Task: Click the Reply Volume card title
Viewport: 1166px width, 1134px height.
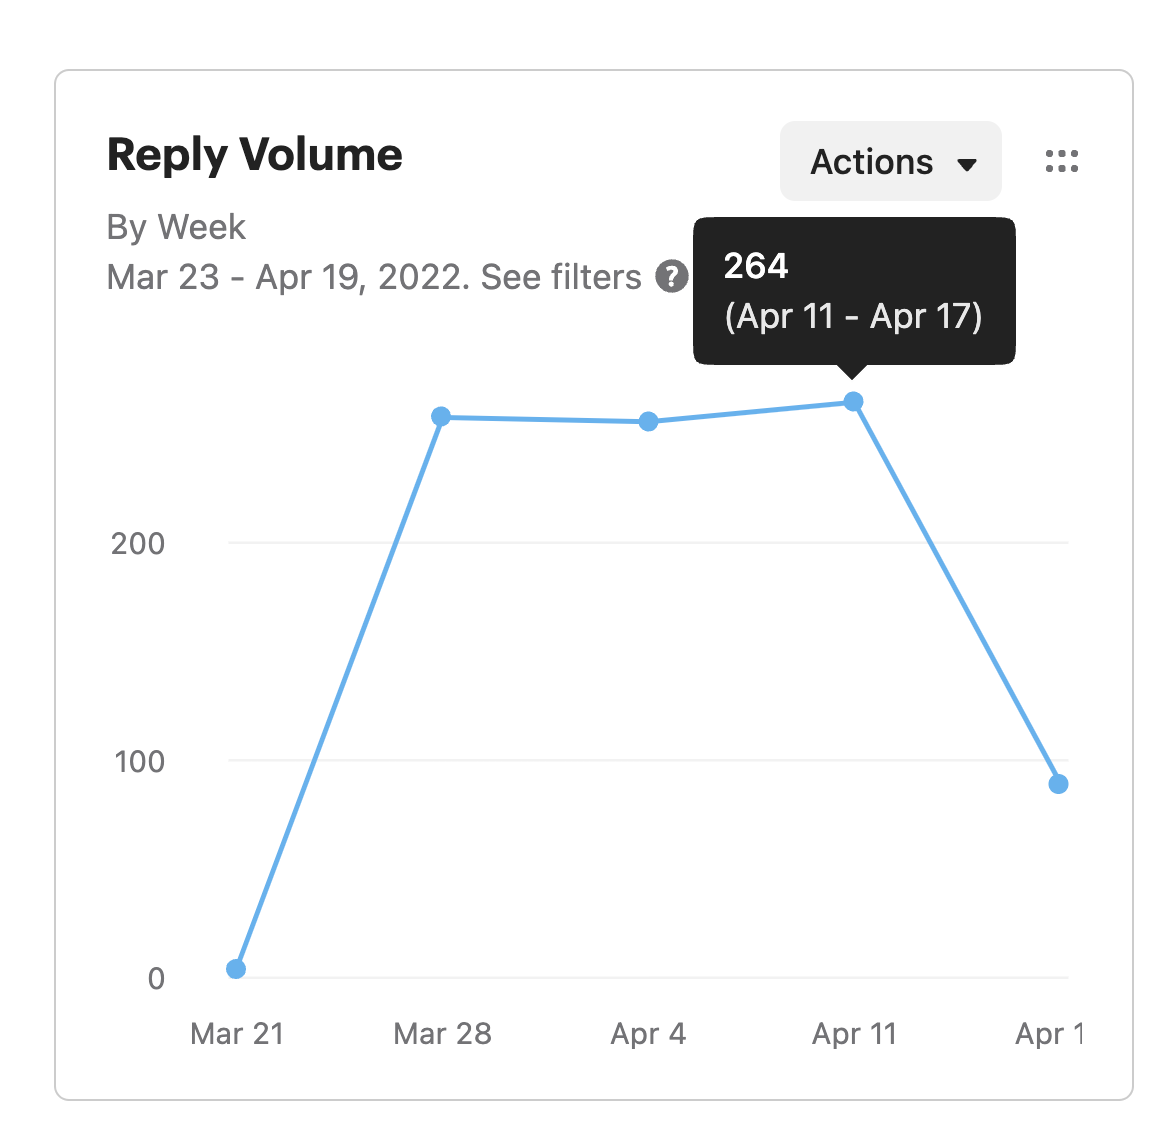Action: coord(254,155)
